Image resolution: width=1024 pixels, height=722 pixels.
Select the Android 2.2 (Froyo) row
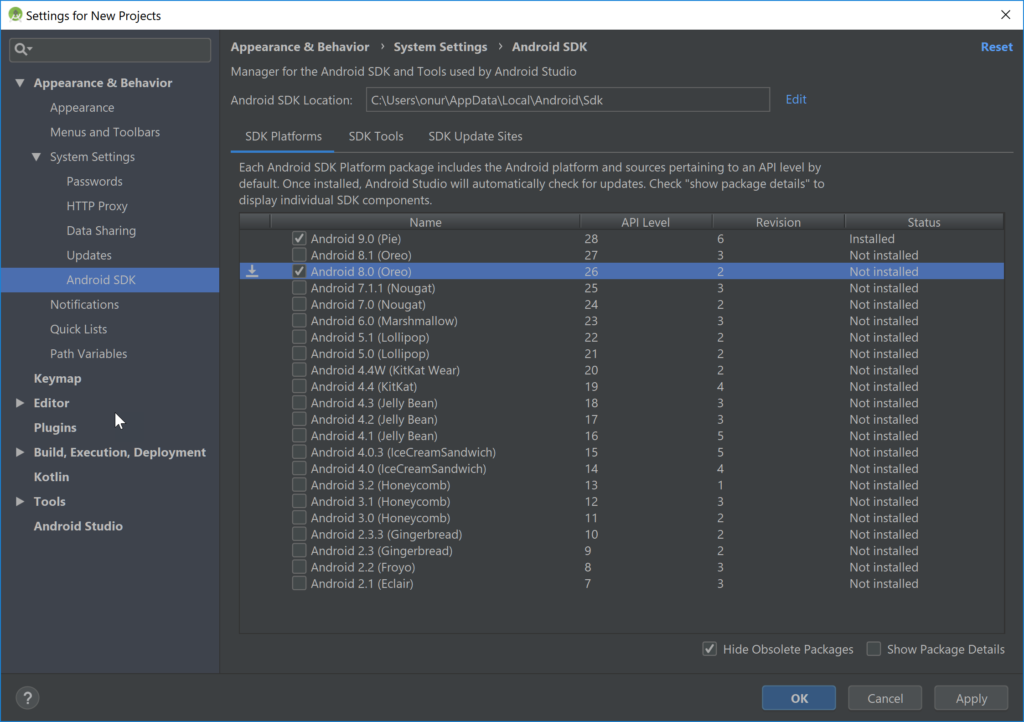[x=621, y=567]
